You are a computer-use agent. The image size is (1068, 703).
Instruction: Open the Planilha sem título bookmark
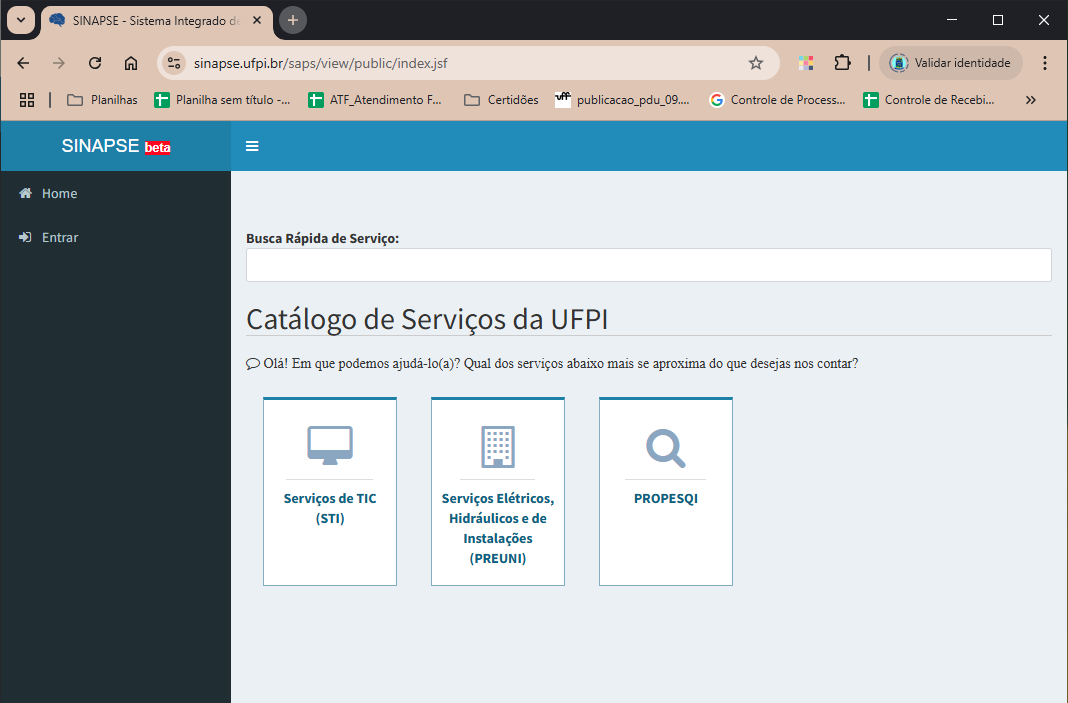point(222,100)
